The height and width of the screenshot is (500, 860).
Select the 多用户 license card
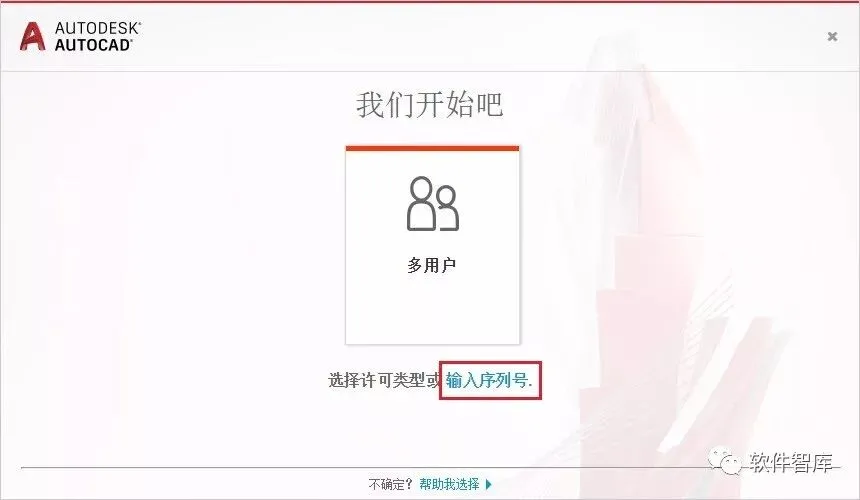click(x=433, y=245)
